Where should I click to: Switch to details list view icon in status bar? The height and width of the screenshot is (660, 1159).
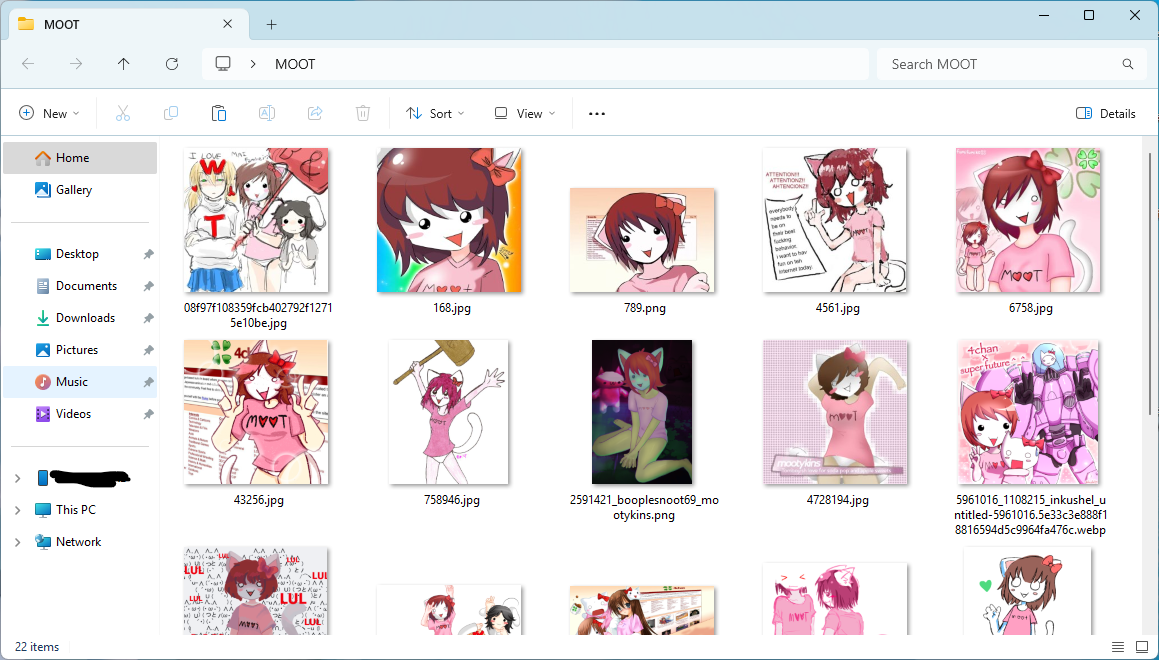pos(1118,647)
